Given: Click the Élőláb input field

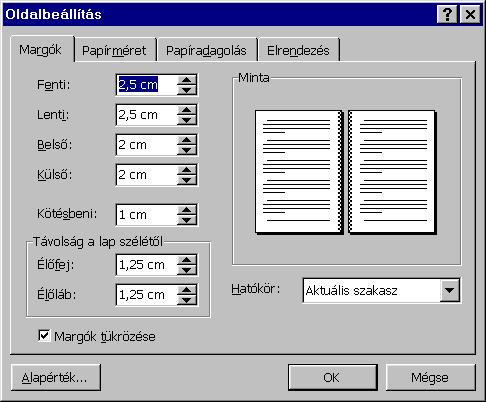Looking at the screenshot, I should (x=147, y=295).
